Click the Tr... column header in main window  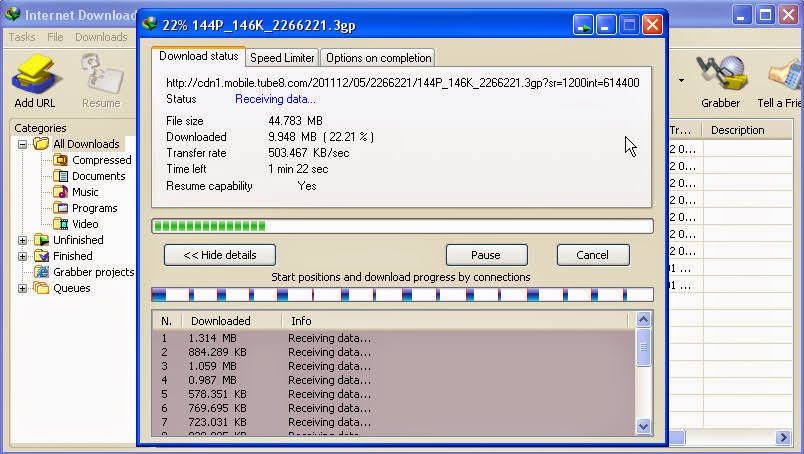(x=685, y=130)
